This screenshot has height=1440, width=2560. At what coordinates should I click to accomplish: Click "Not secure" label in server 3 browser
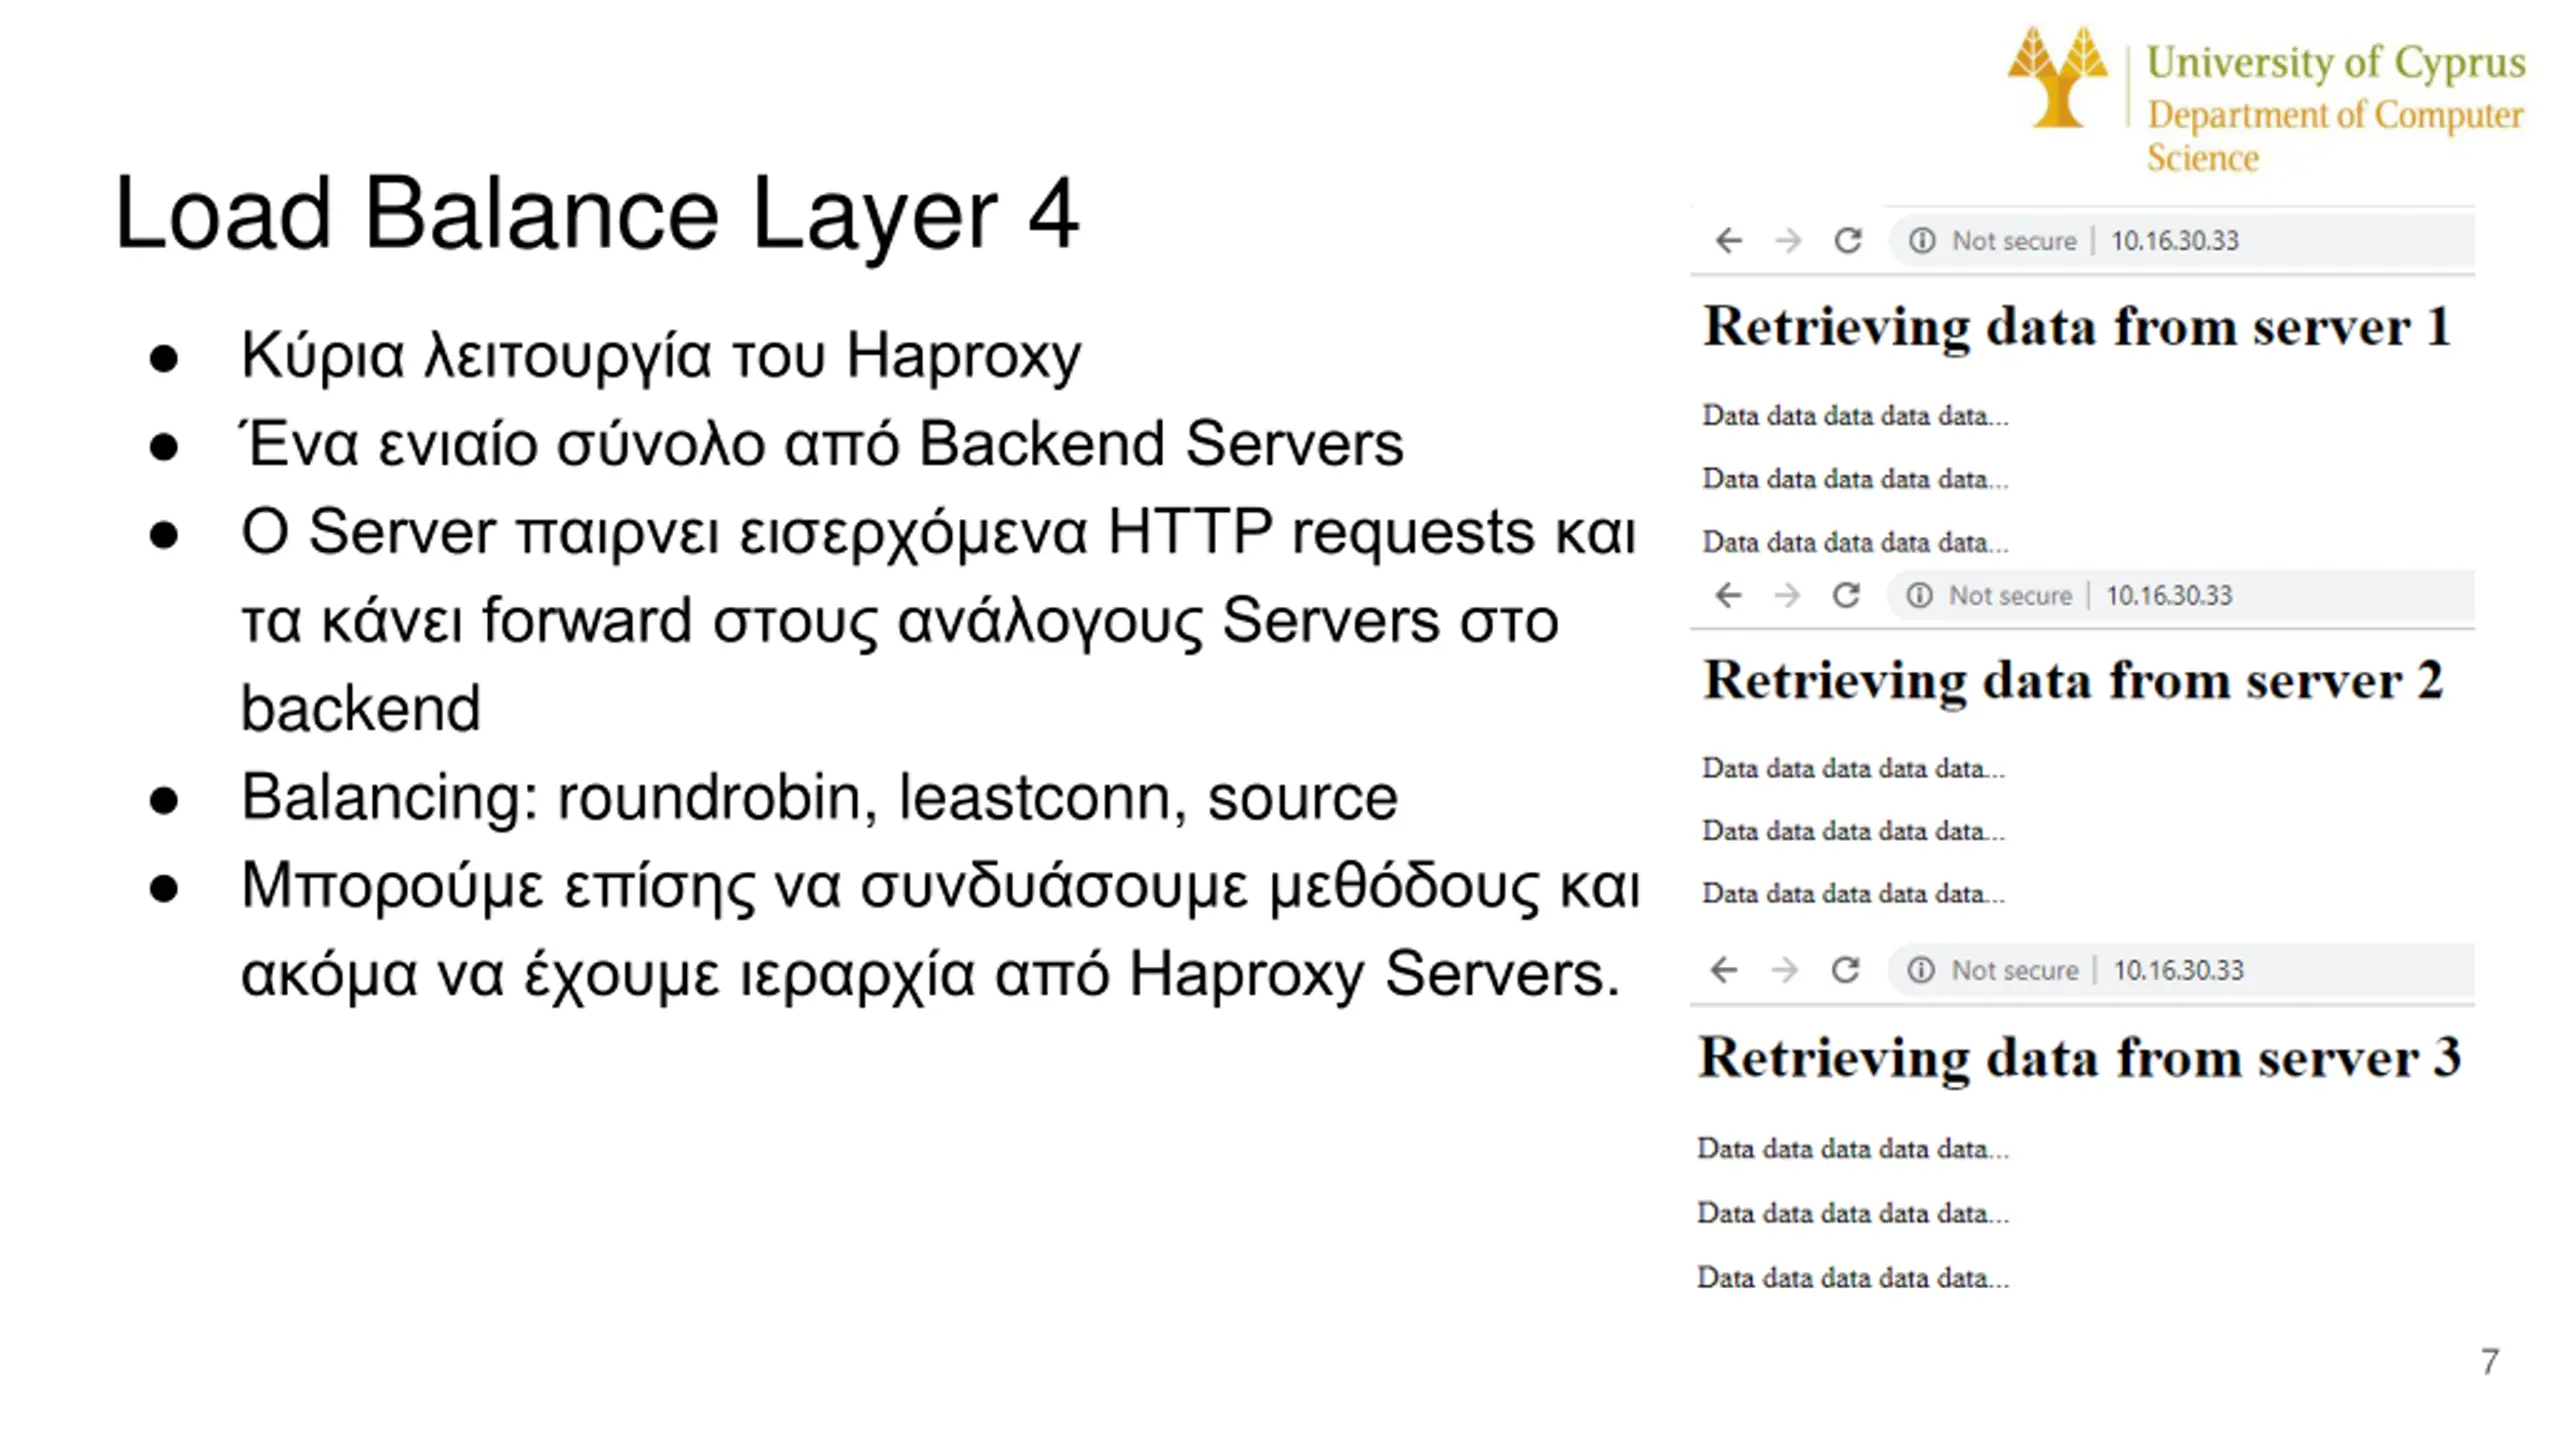click(2015, 970)
